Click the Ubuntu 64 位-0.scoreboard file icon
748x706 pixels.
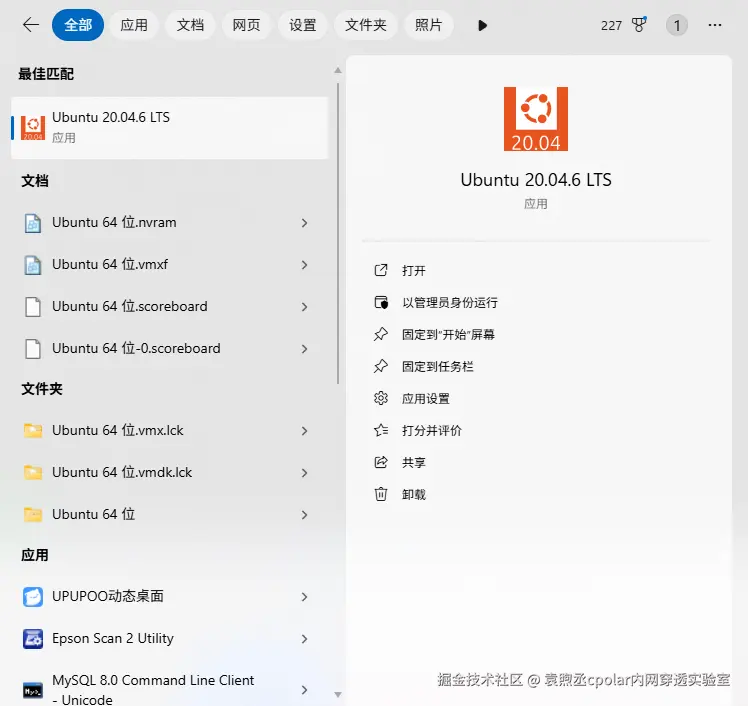(33, 349)
